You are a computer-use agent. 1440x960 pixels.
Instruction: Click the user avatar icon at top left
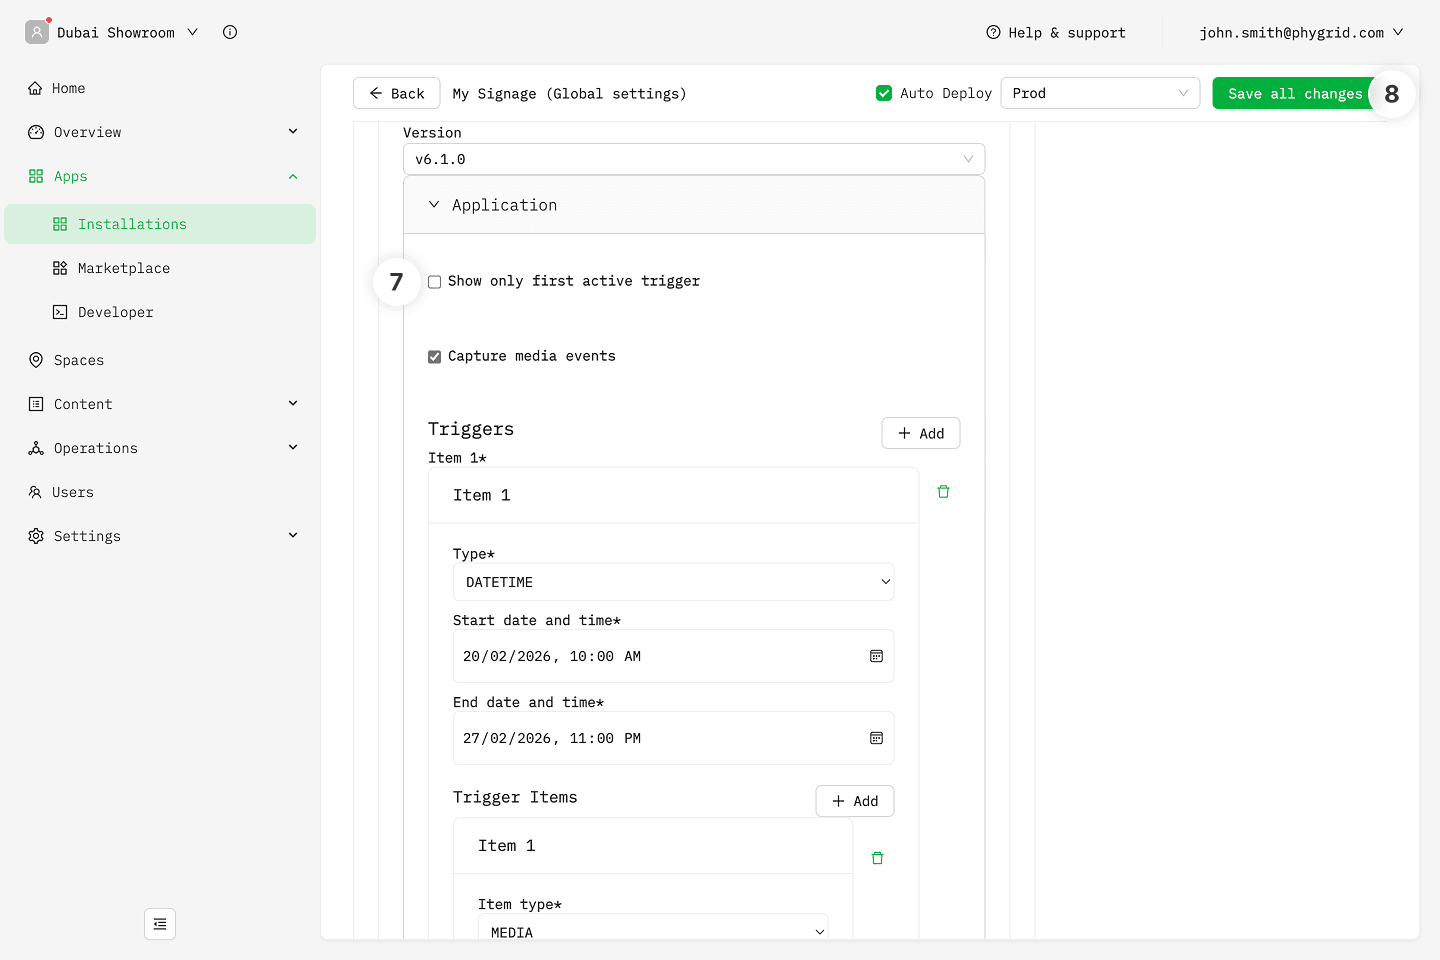[37, 32]
